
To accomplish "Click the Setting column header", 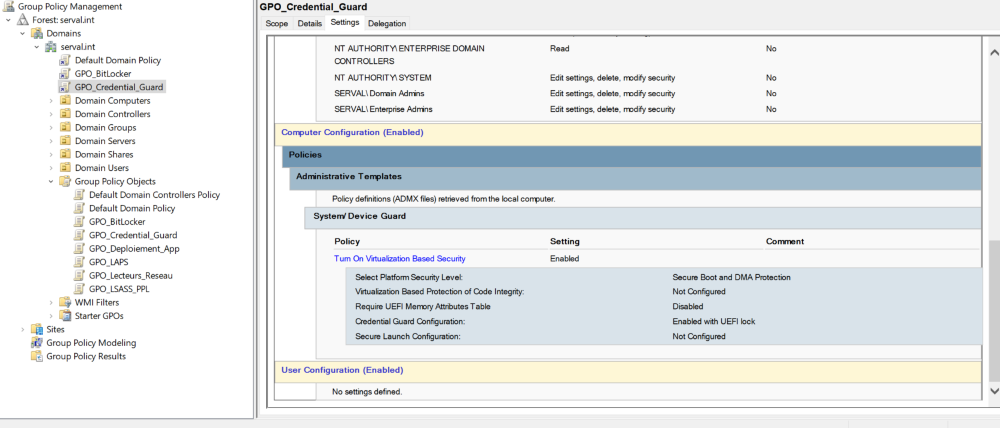I will point(564,242).
